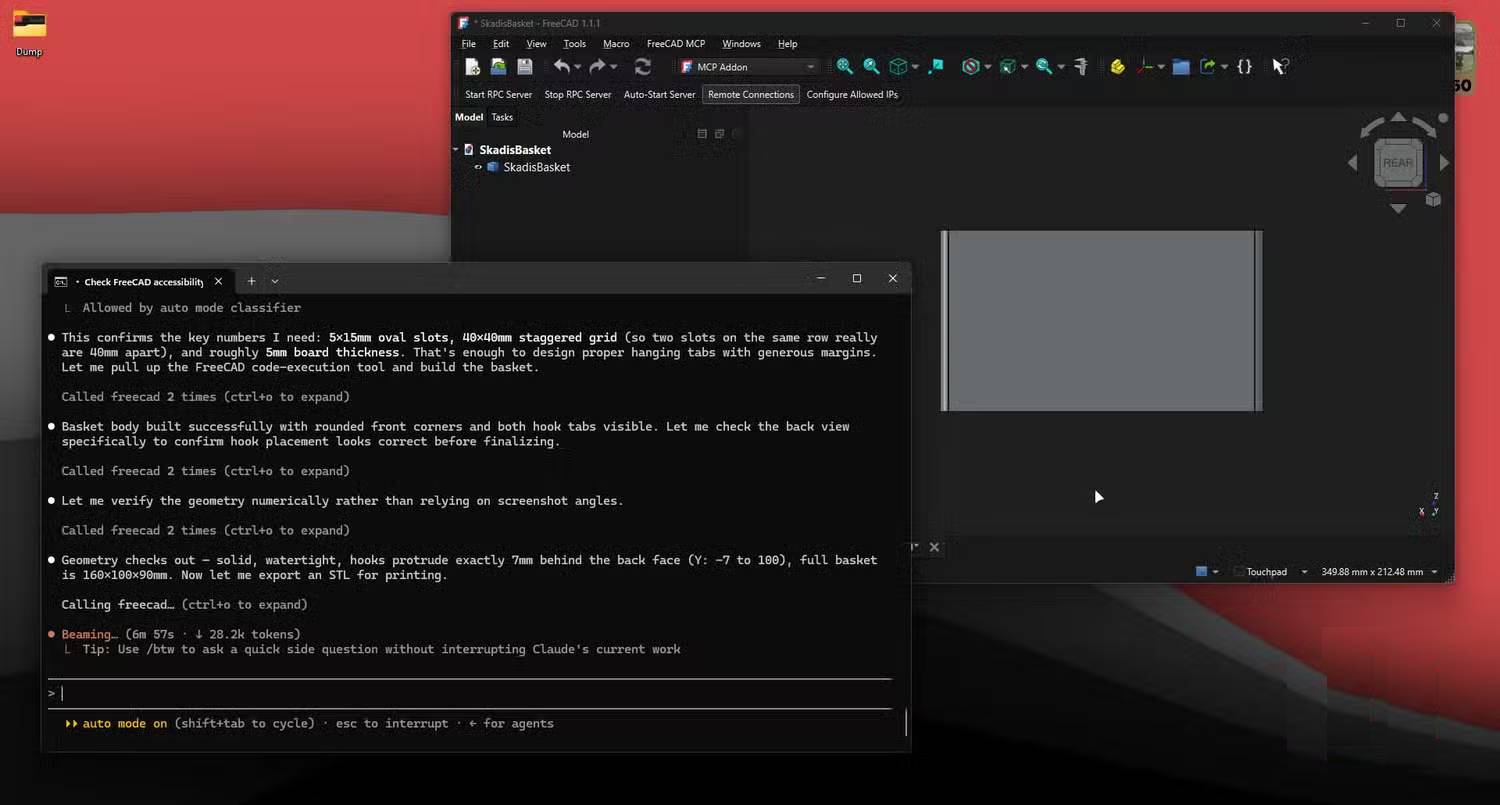Open the draw style dropdown arrow
Image resolution: width=1500 pixels, height=805 pixels.
[x=987, y=67]
